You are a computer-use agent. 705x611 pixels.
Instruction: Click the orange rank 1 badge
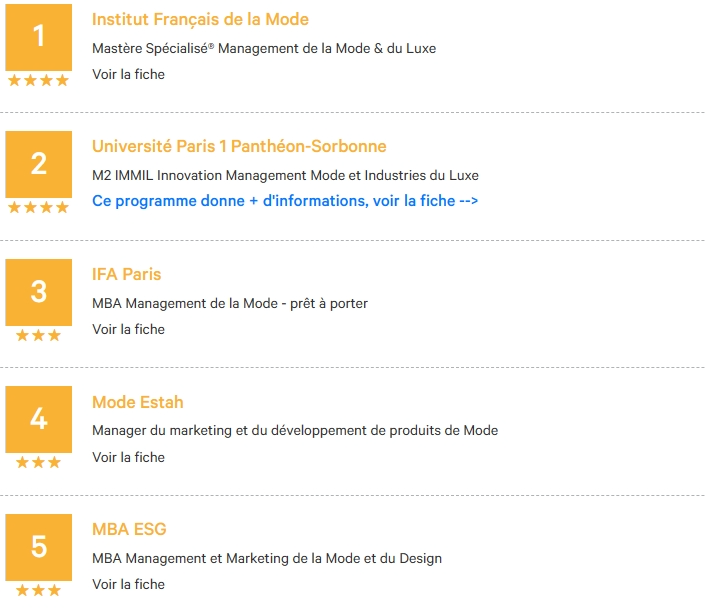click(x=39, y=37)
